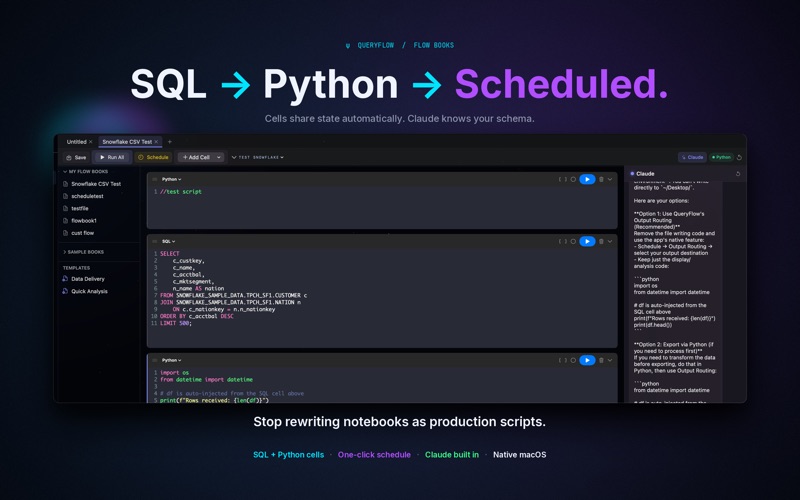Click brackets icon on first Python cell

pyautogui.click(x=563, y=179)
